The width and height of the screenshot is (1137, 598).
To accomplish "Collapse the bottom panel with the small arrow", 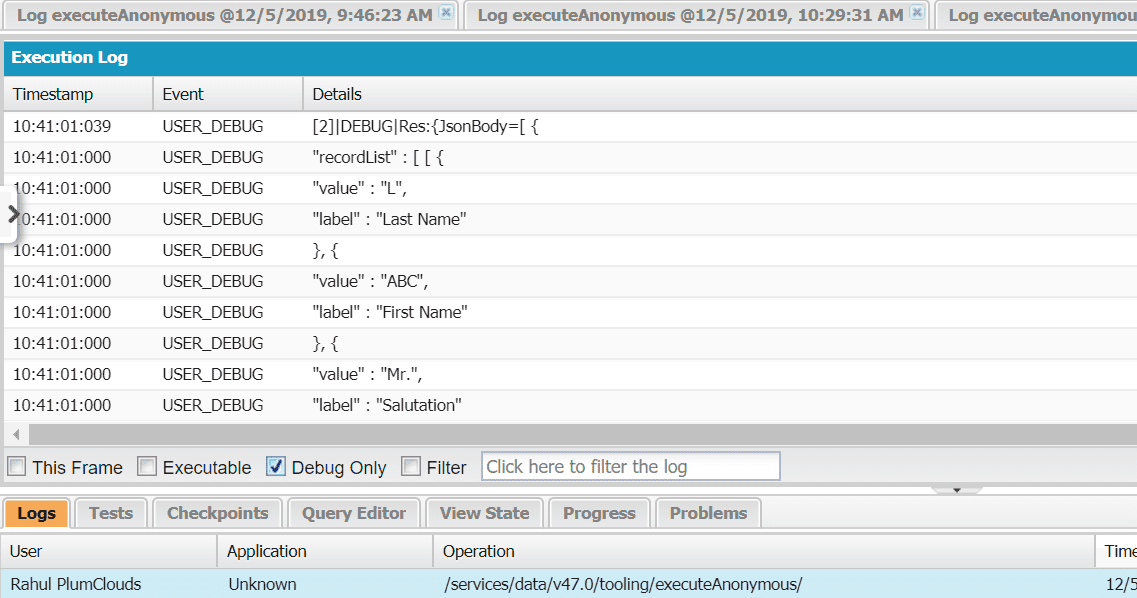I will [x=957, y=490].
